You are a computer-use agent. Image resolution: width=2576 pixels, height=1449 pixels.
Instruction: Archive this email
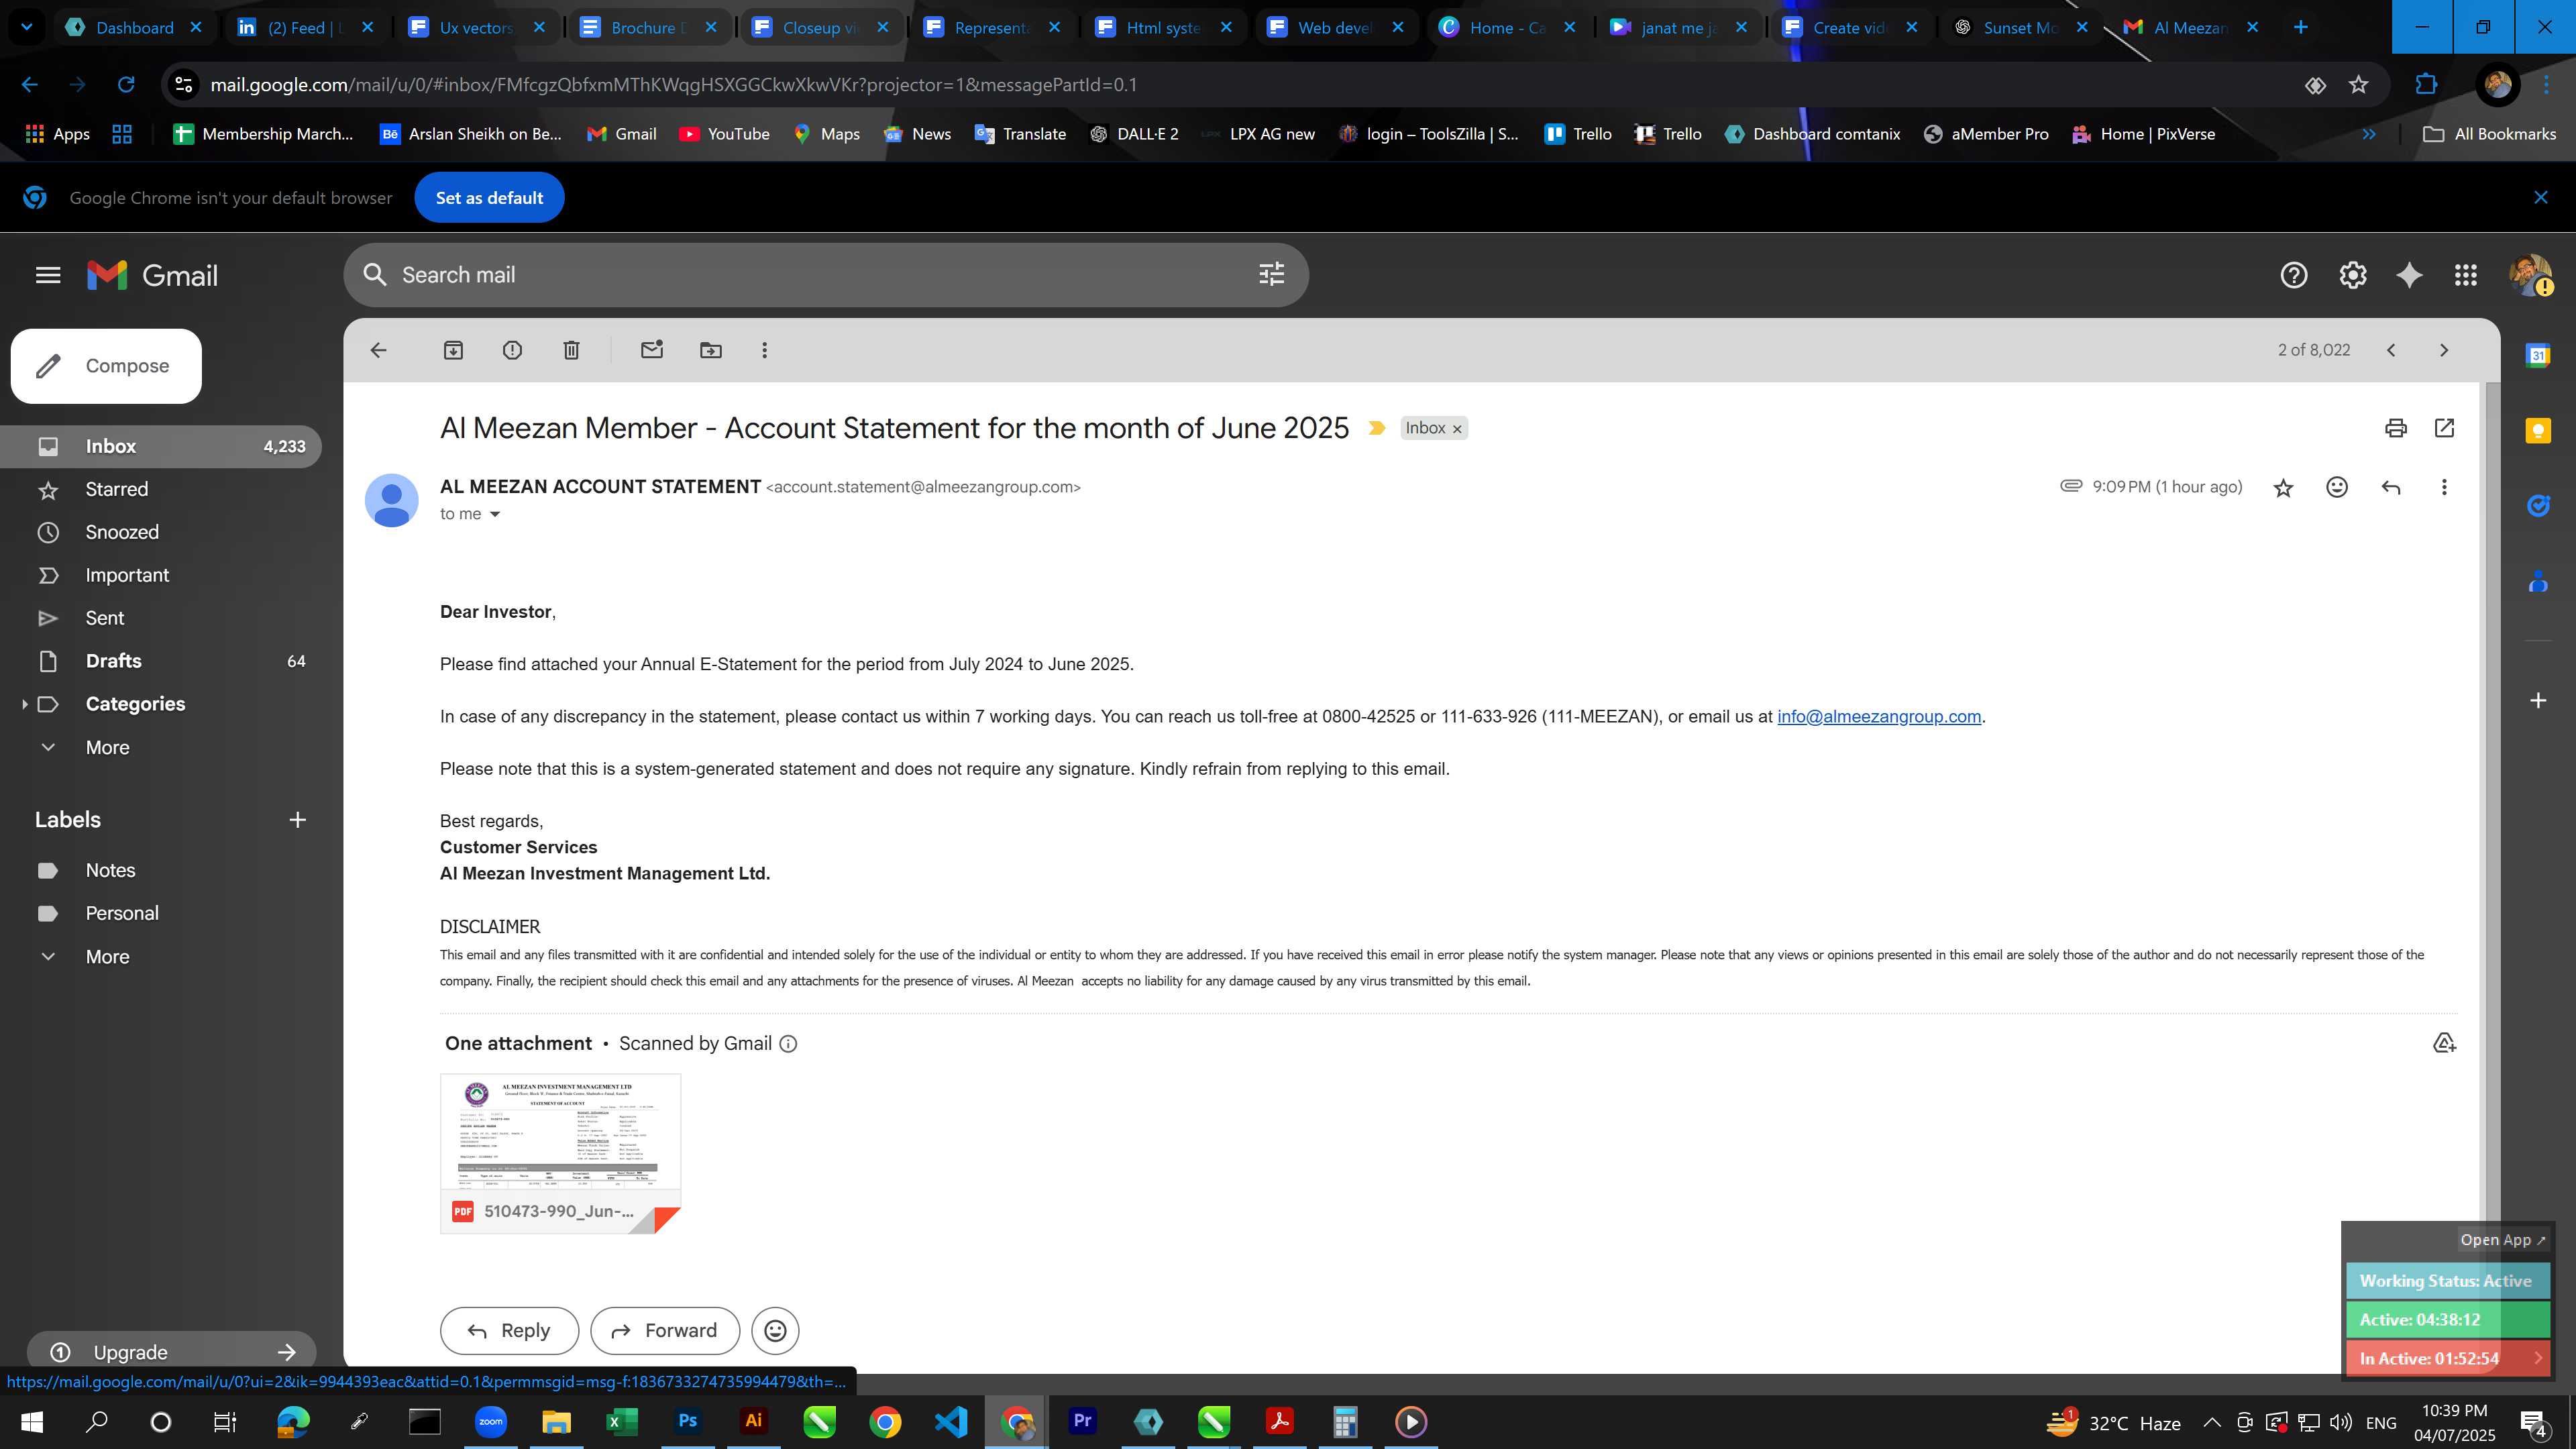tap(453, 350)
